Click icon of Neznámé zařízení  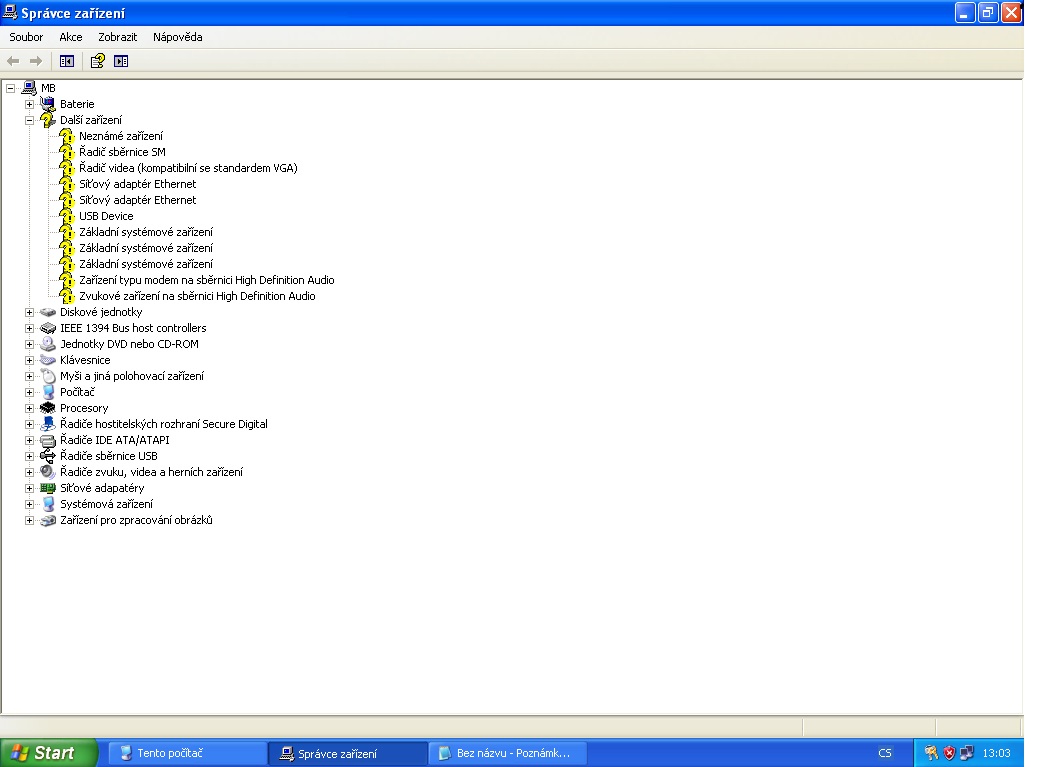(67, 136)
